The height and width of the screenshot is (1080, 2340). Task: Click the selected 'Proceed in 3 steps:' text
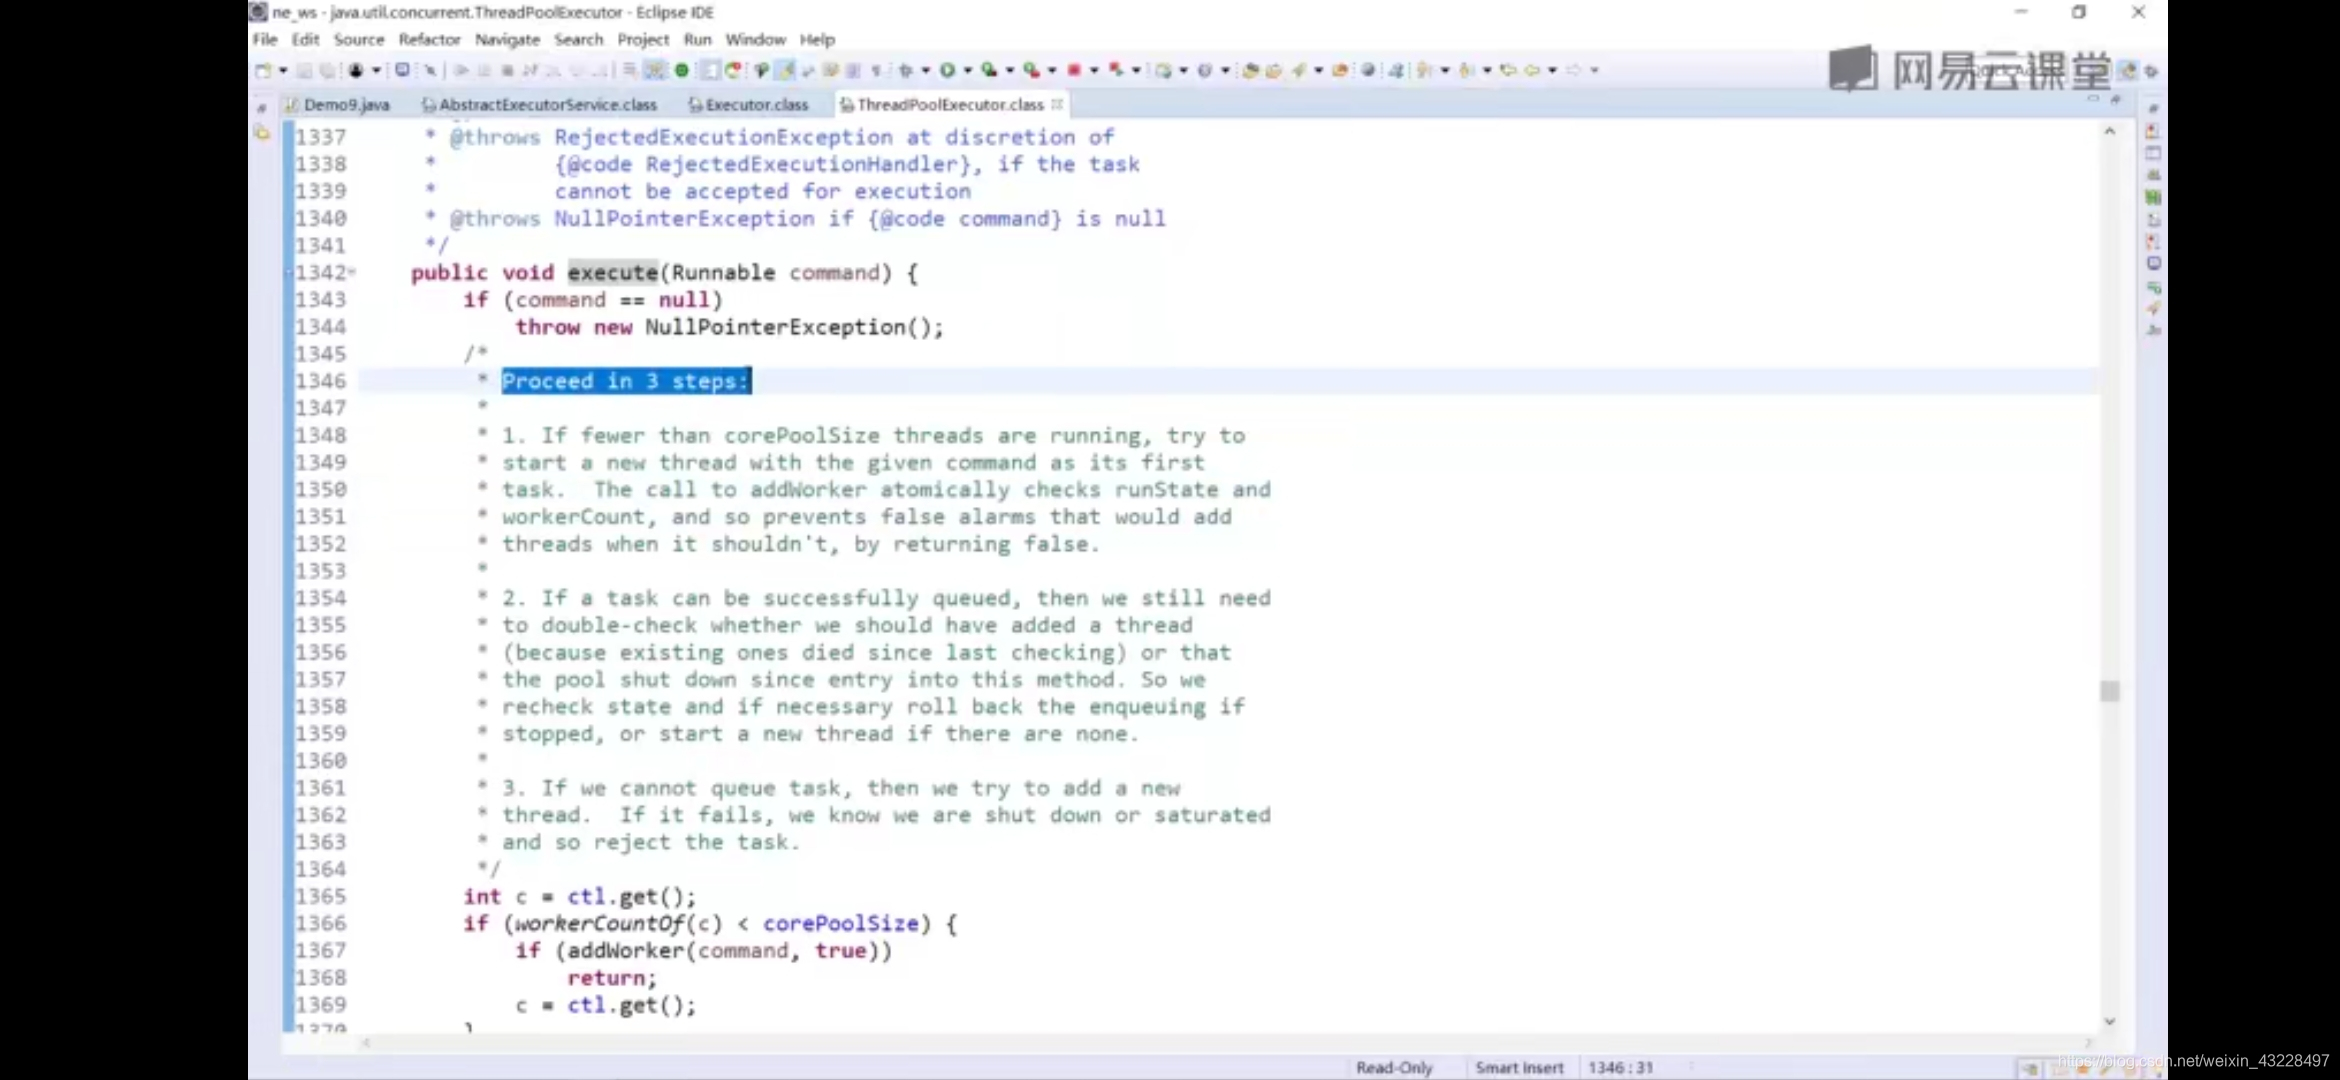coord(626,381)
